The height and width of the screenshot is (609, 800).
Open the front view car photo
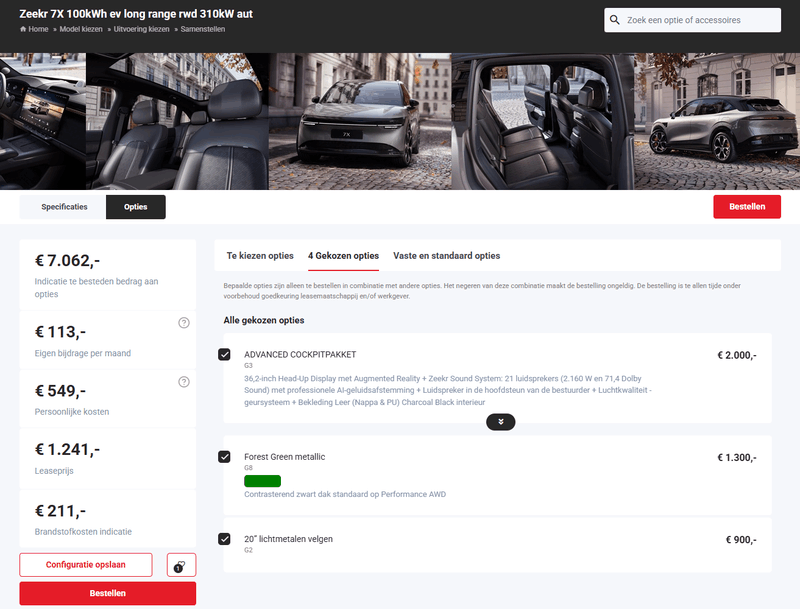coord(360,121)
